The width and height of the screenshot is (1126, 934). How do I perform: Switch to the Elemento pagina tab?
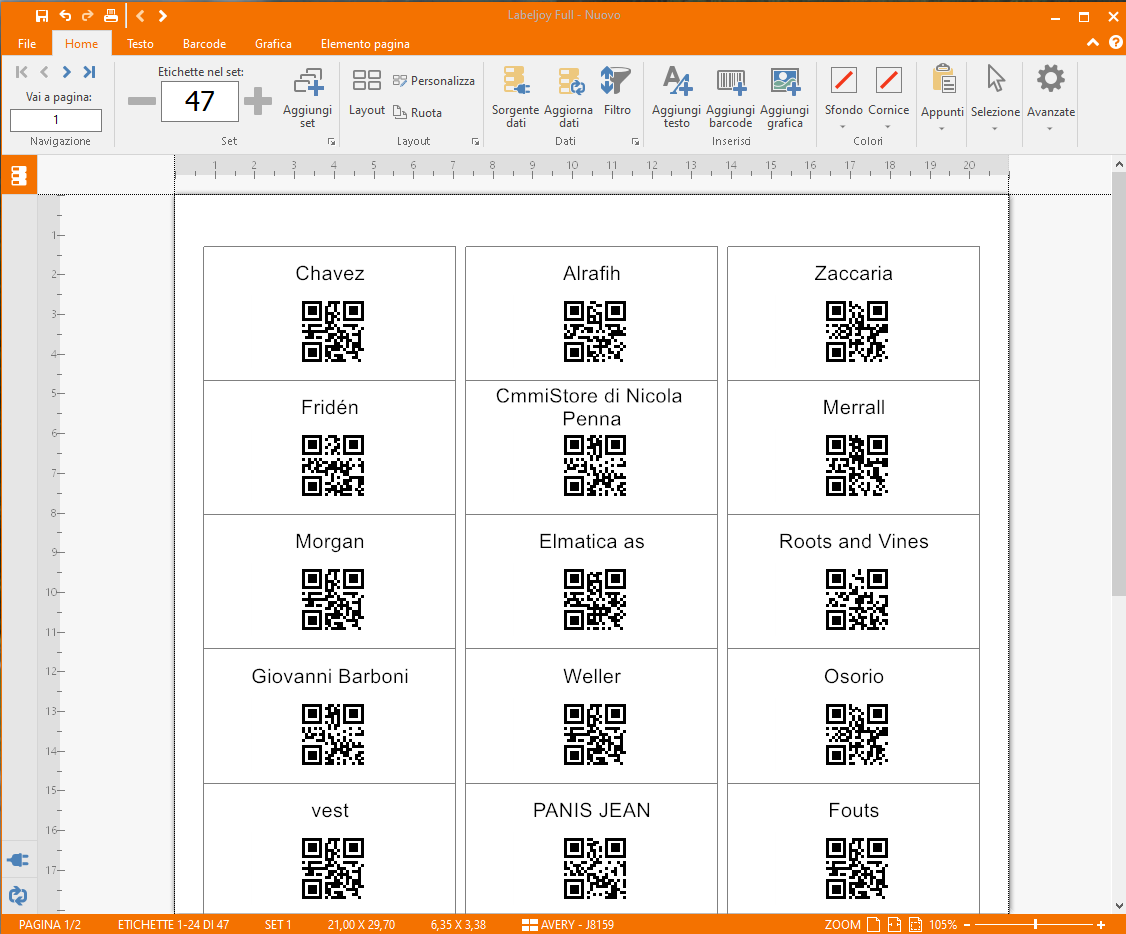point(365,44)
